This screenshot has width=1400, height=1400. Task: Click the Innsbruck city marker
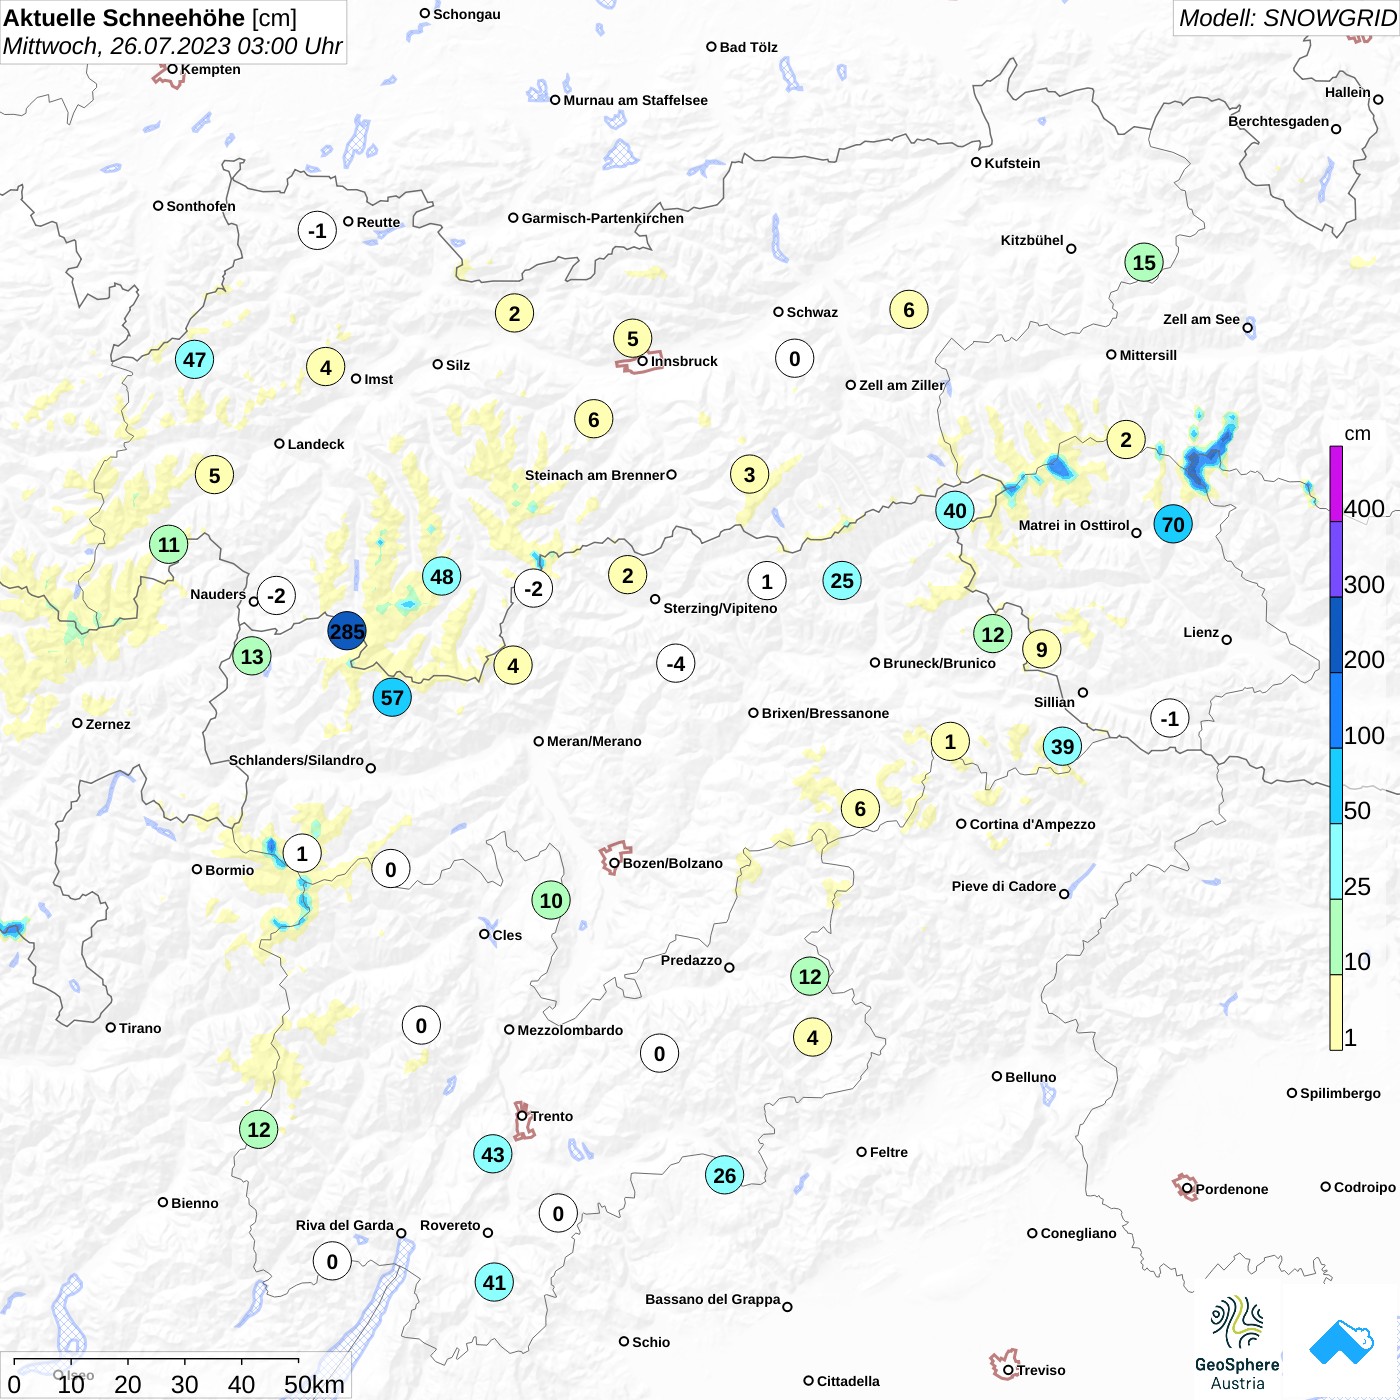point(643,361)
